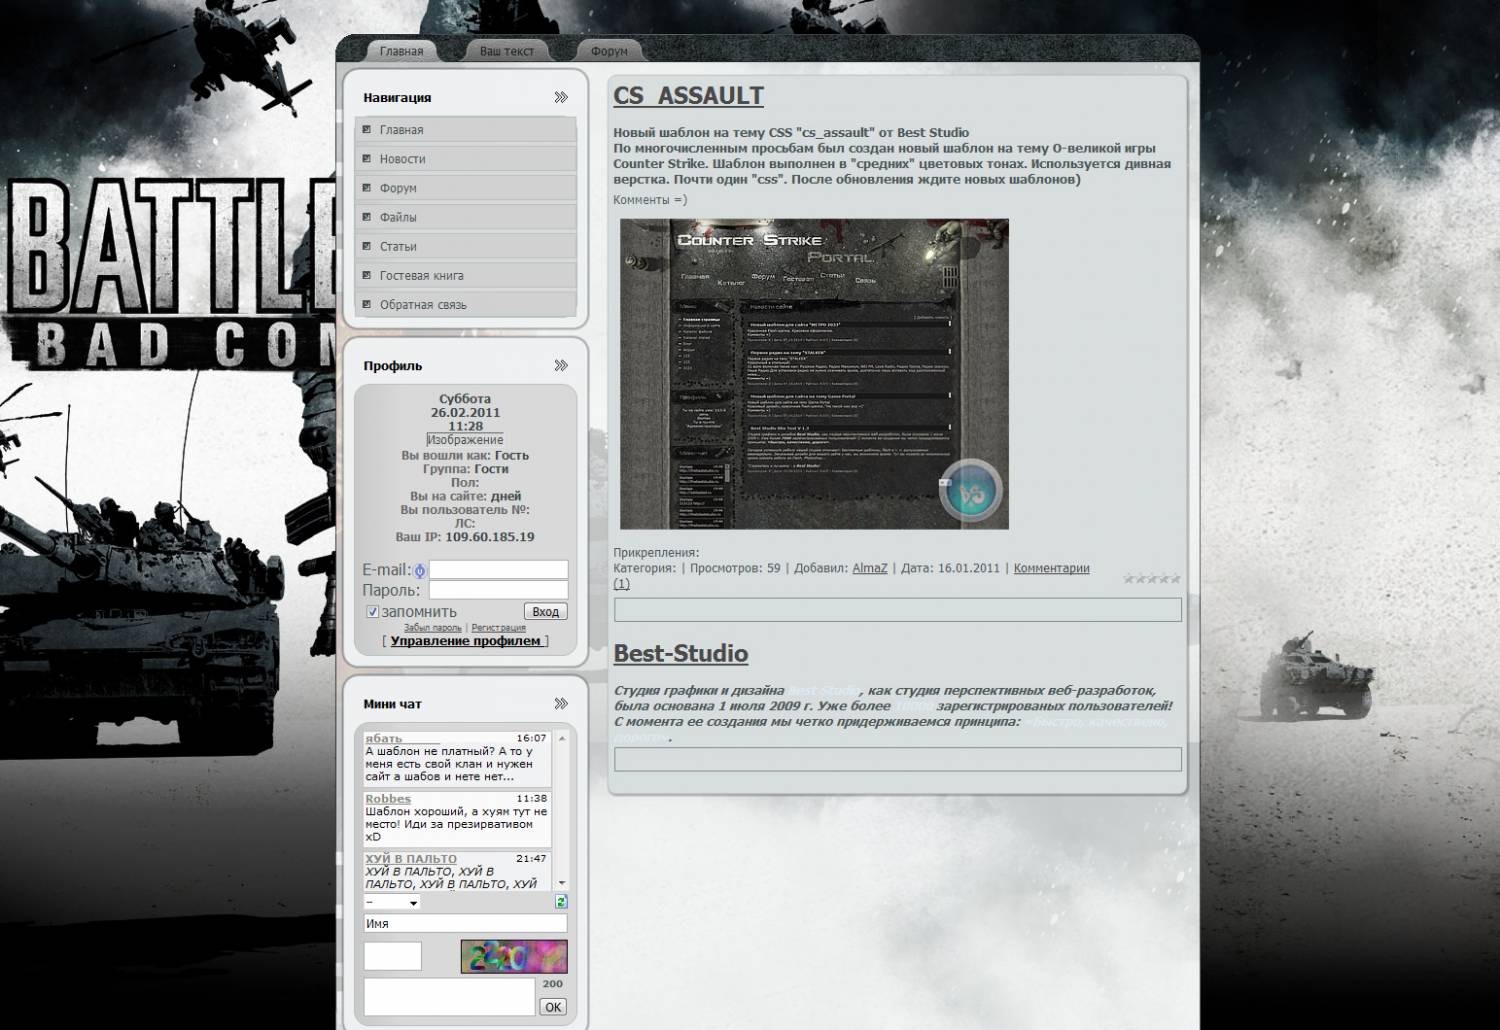Click the bullet icon beside Файлы
Viewport: 1500px width, 1030px height.
[367, 216]
